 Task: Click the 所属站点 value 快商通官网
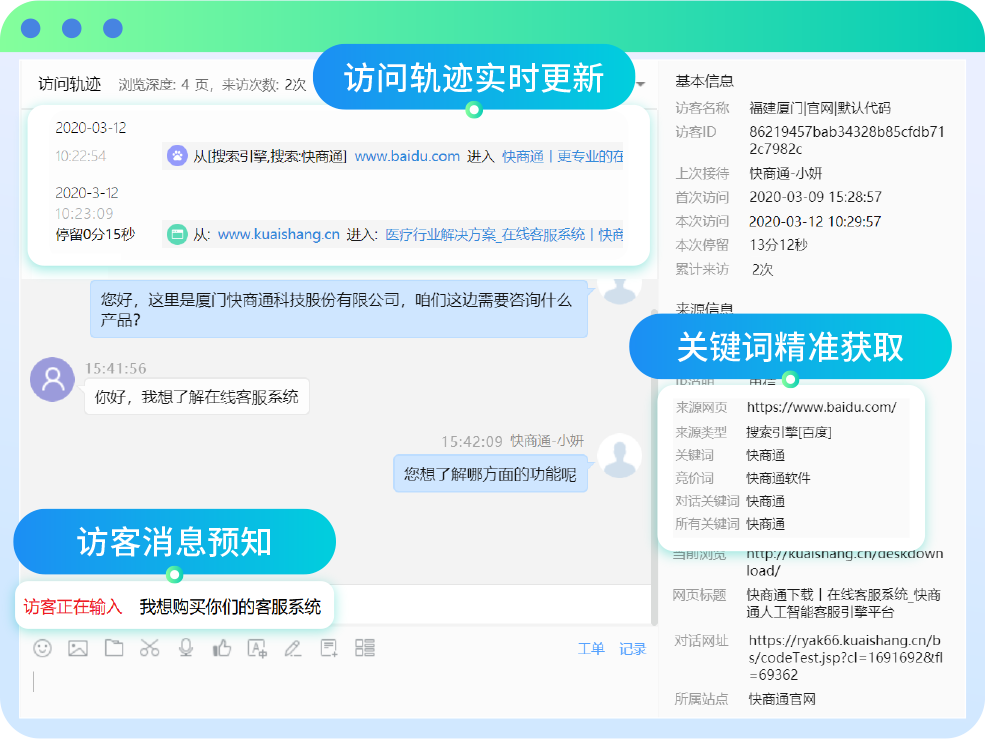coord(782,699)
